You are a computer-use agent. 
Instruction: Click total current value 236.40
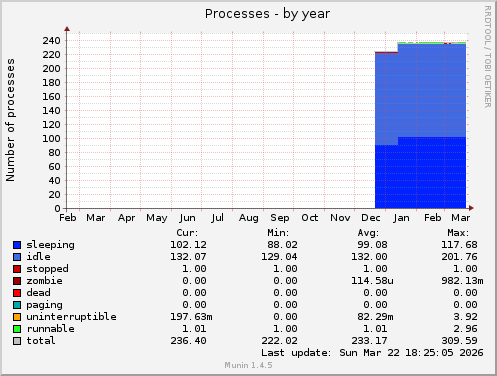tap(188, 341)
